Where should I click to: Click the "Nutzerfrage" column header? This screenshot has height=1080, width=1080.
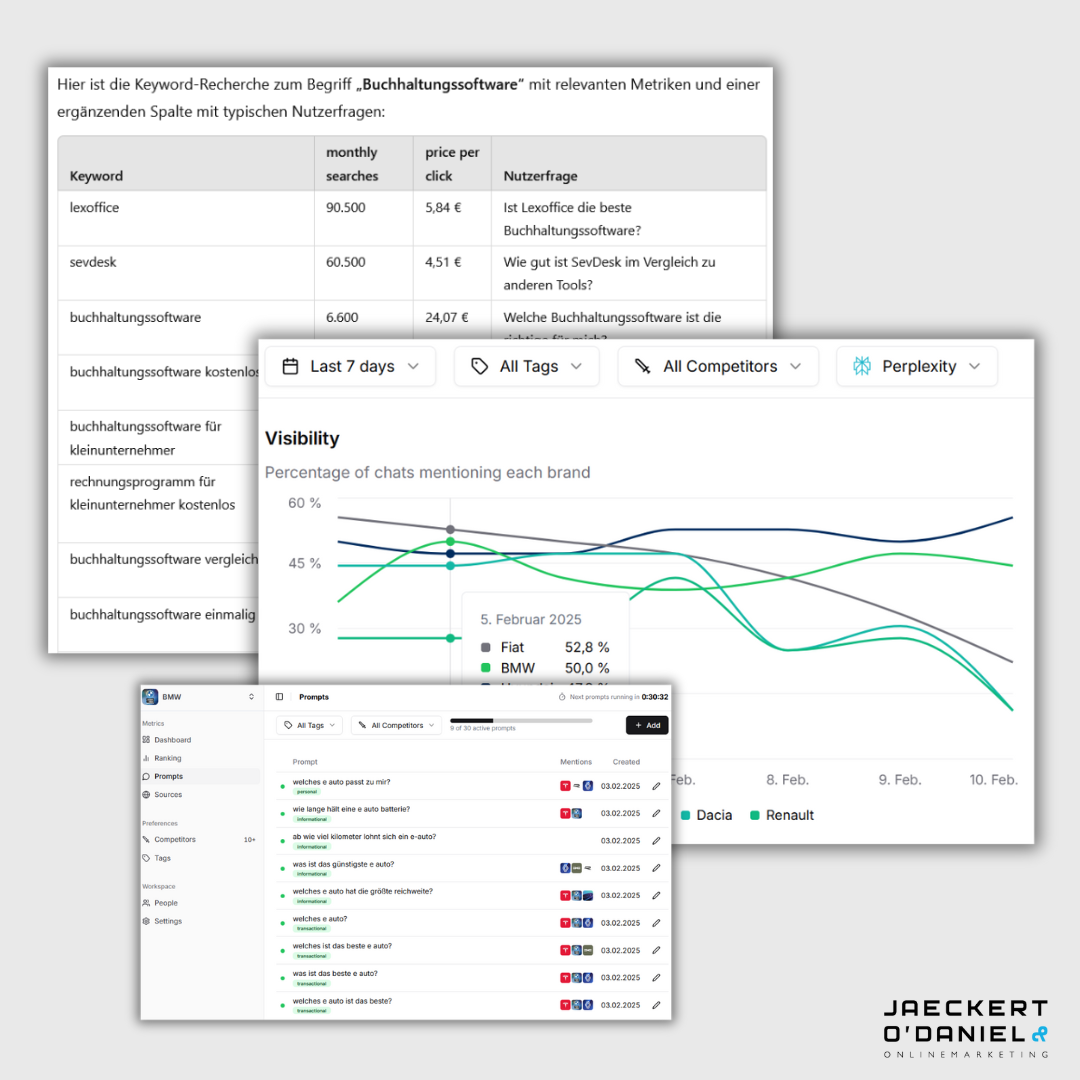[541, 176]
